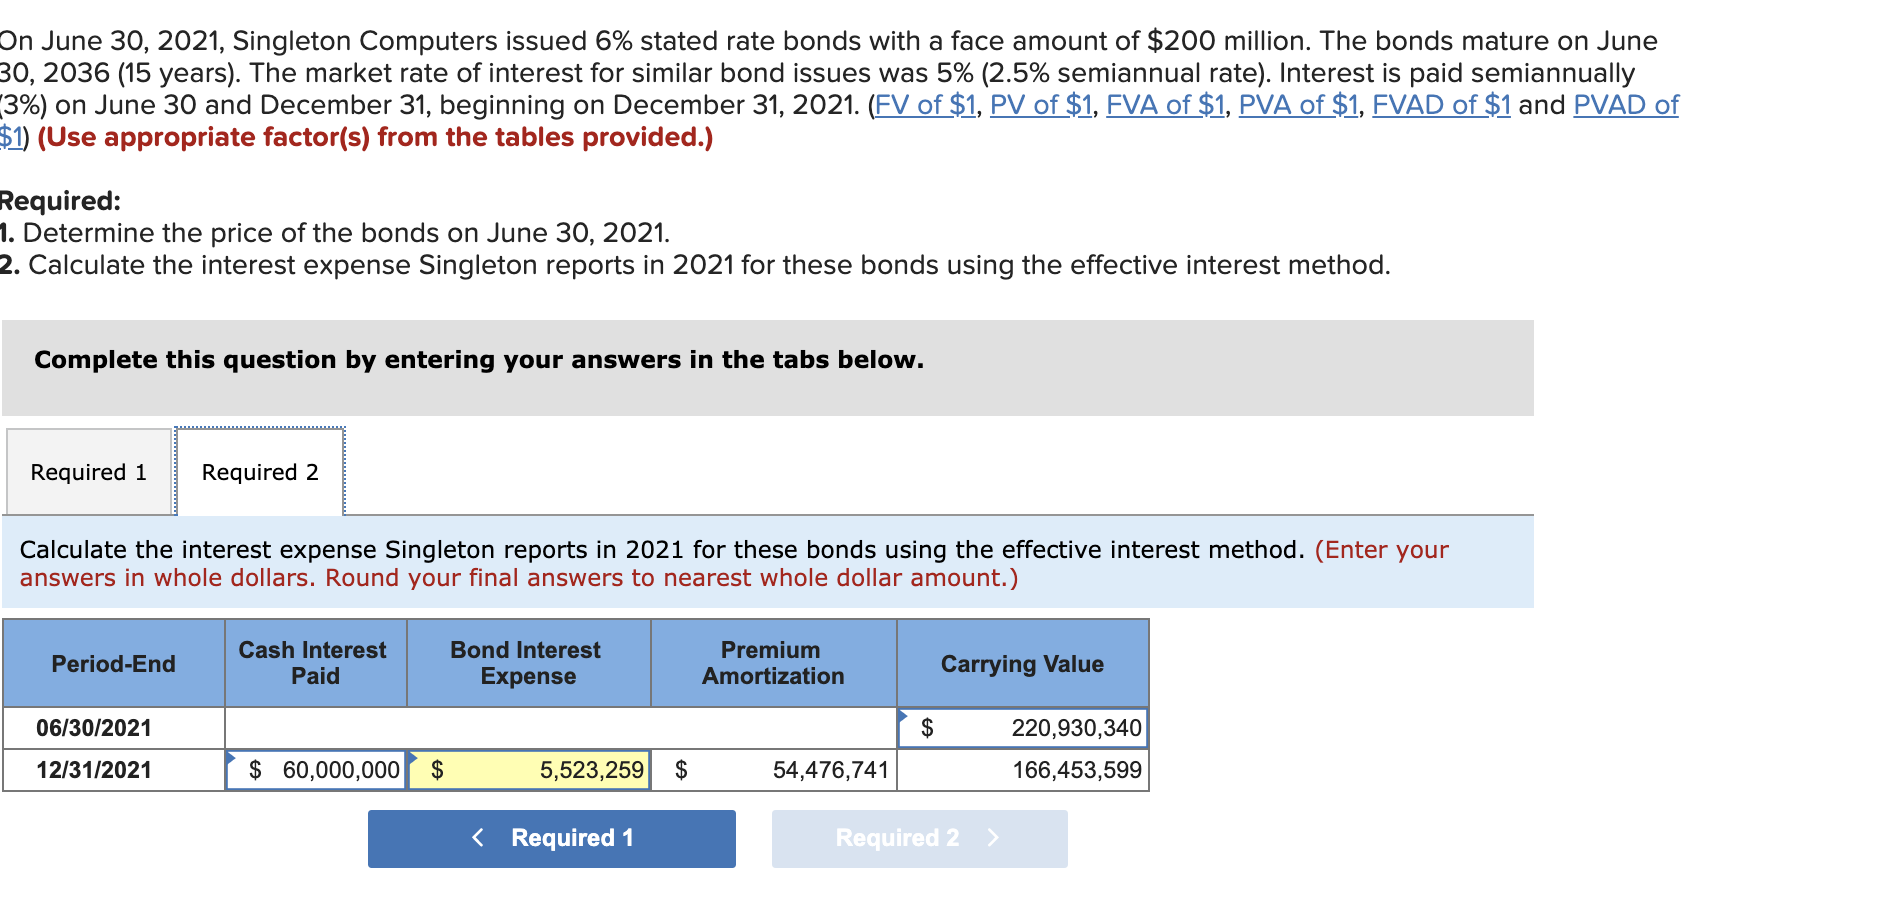This screenshot has width=1900, height=918.
Task: Click the comment marker on the 5,523,259 cell
Action: click(413, 757)
